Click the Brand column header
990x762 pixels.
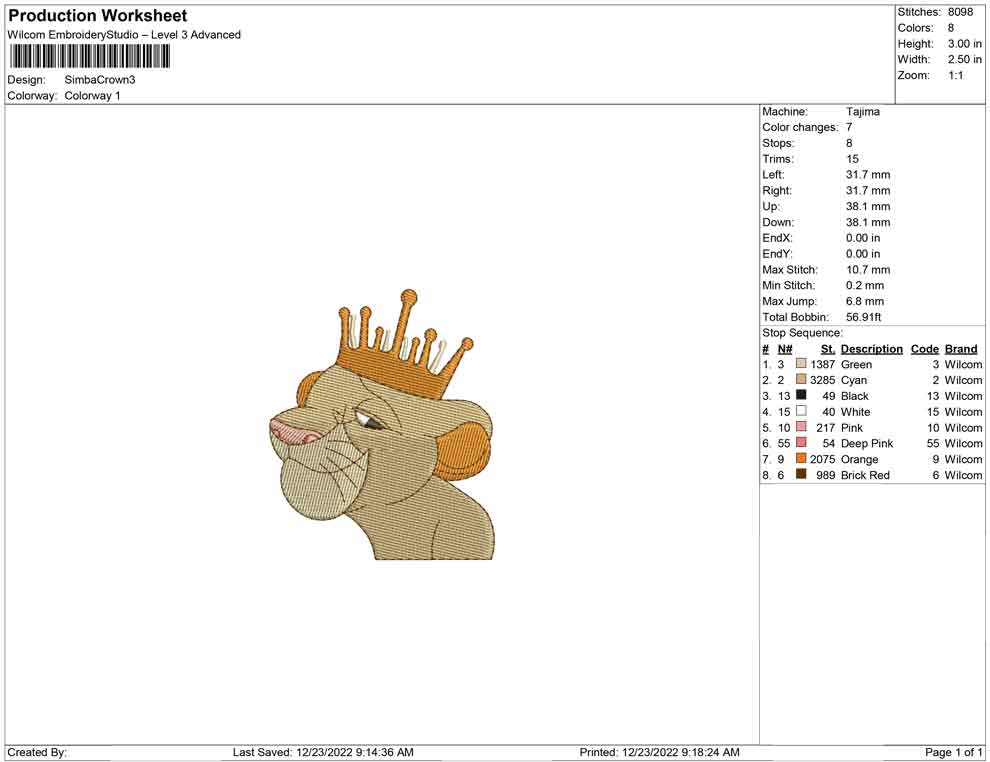click(x=960, y=348)
